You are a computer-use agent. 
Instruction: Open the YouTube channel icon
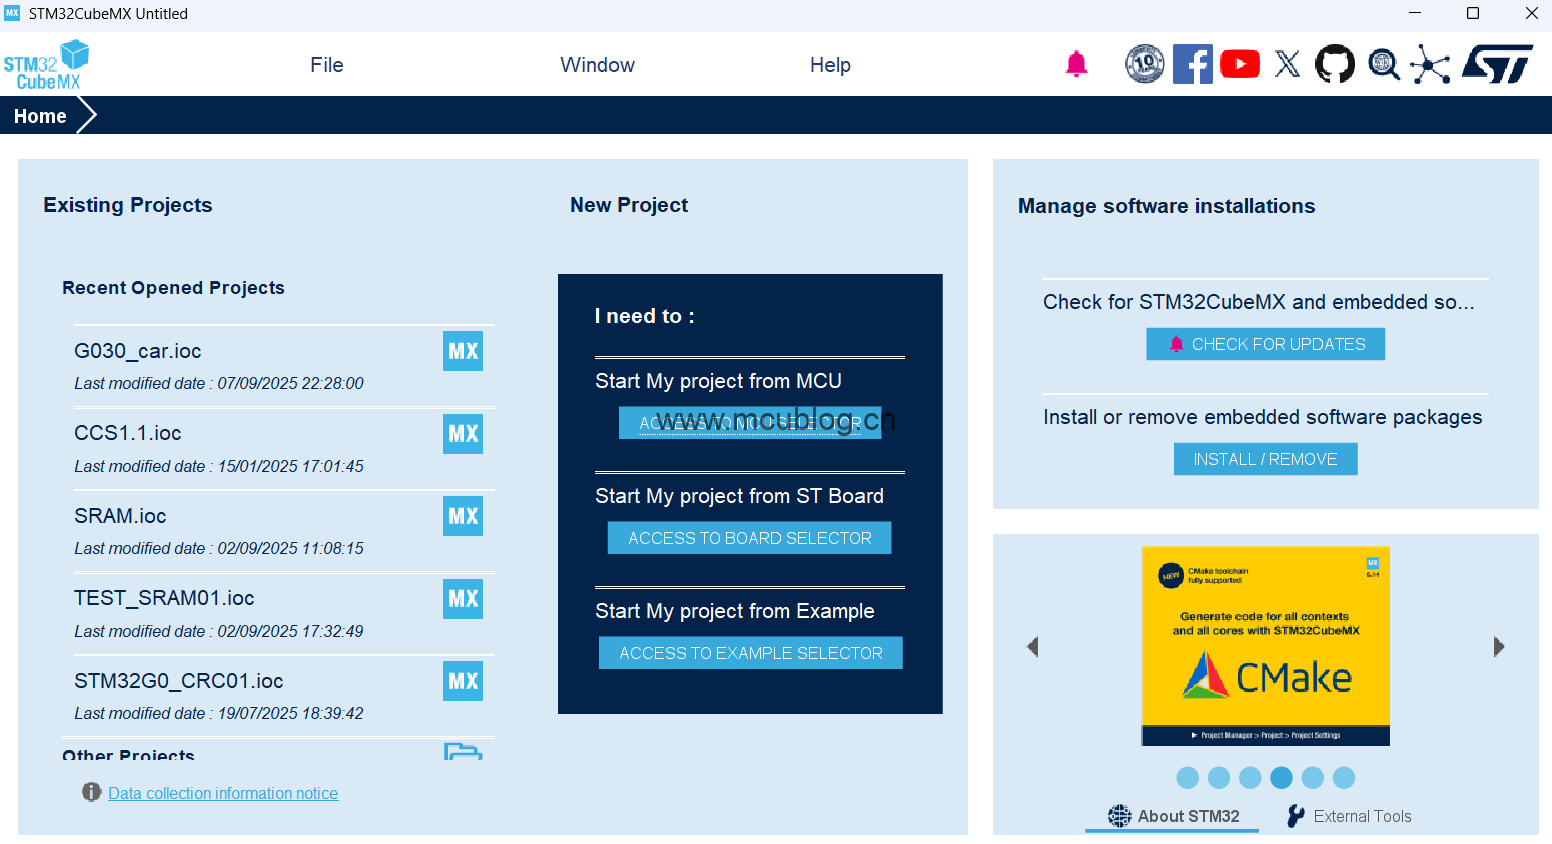[1240, 64]
